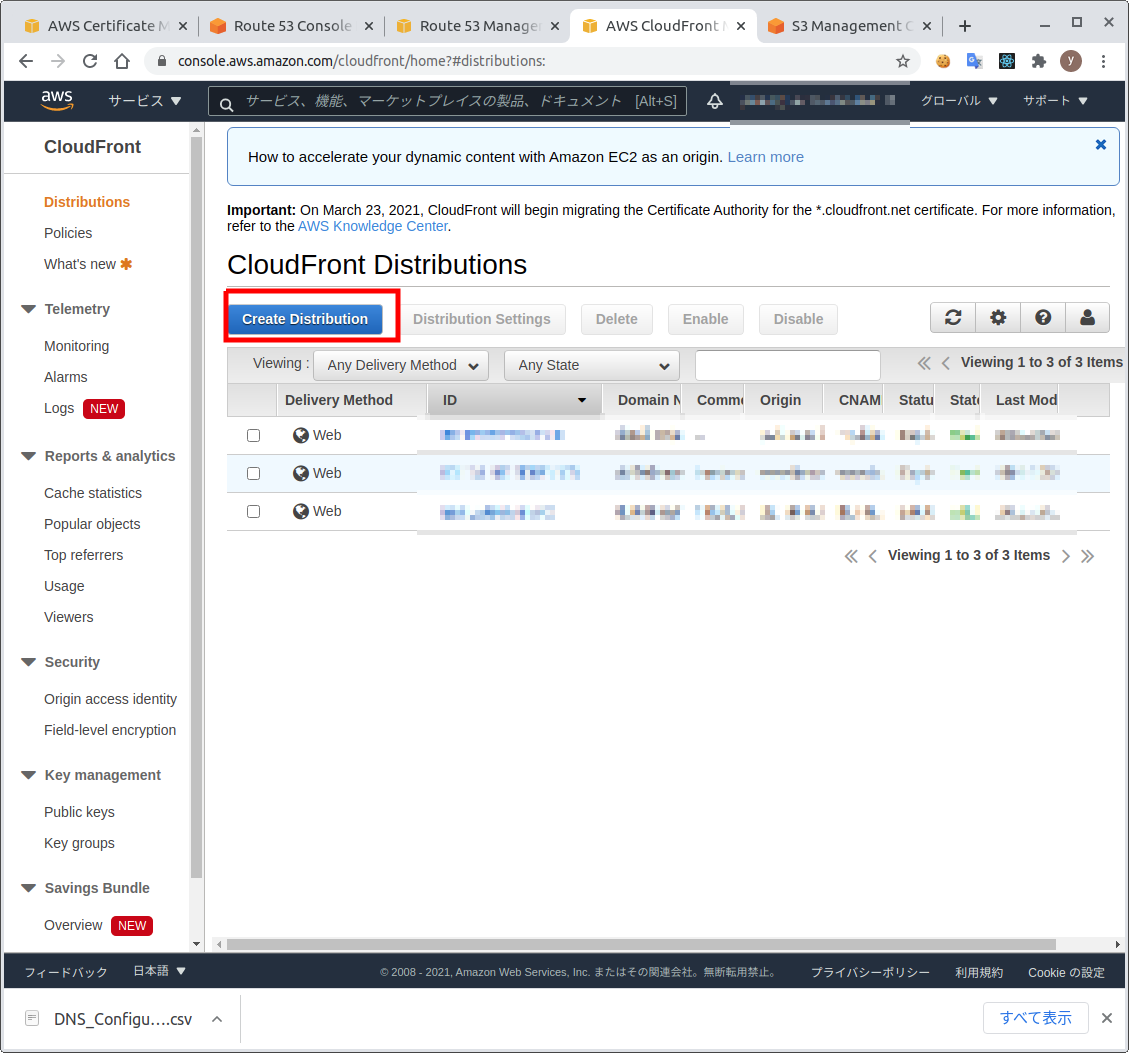Open the 日本語 language selector
This screenshot has height=1053, width=1129.
tap(159, 971)
